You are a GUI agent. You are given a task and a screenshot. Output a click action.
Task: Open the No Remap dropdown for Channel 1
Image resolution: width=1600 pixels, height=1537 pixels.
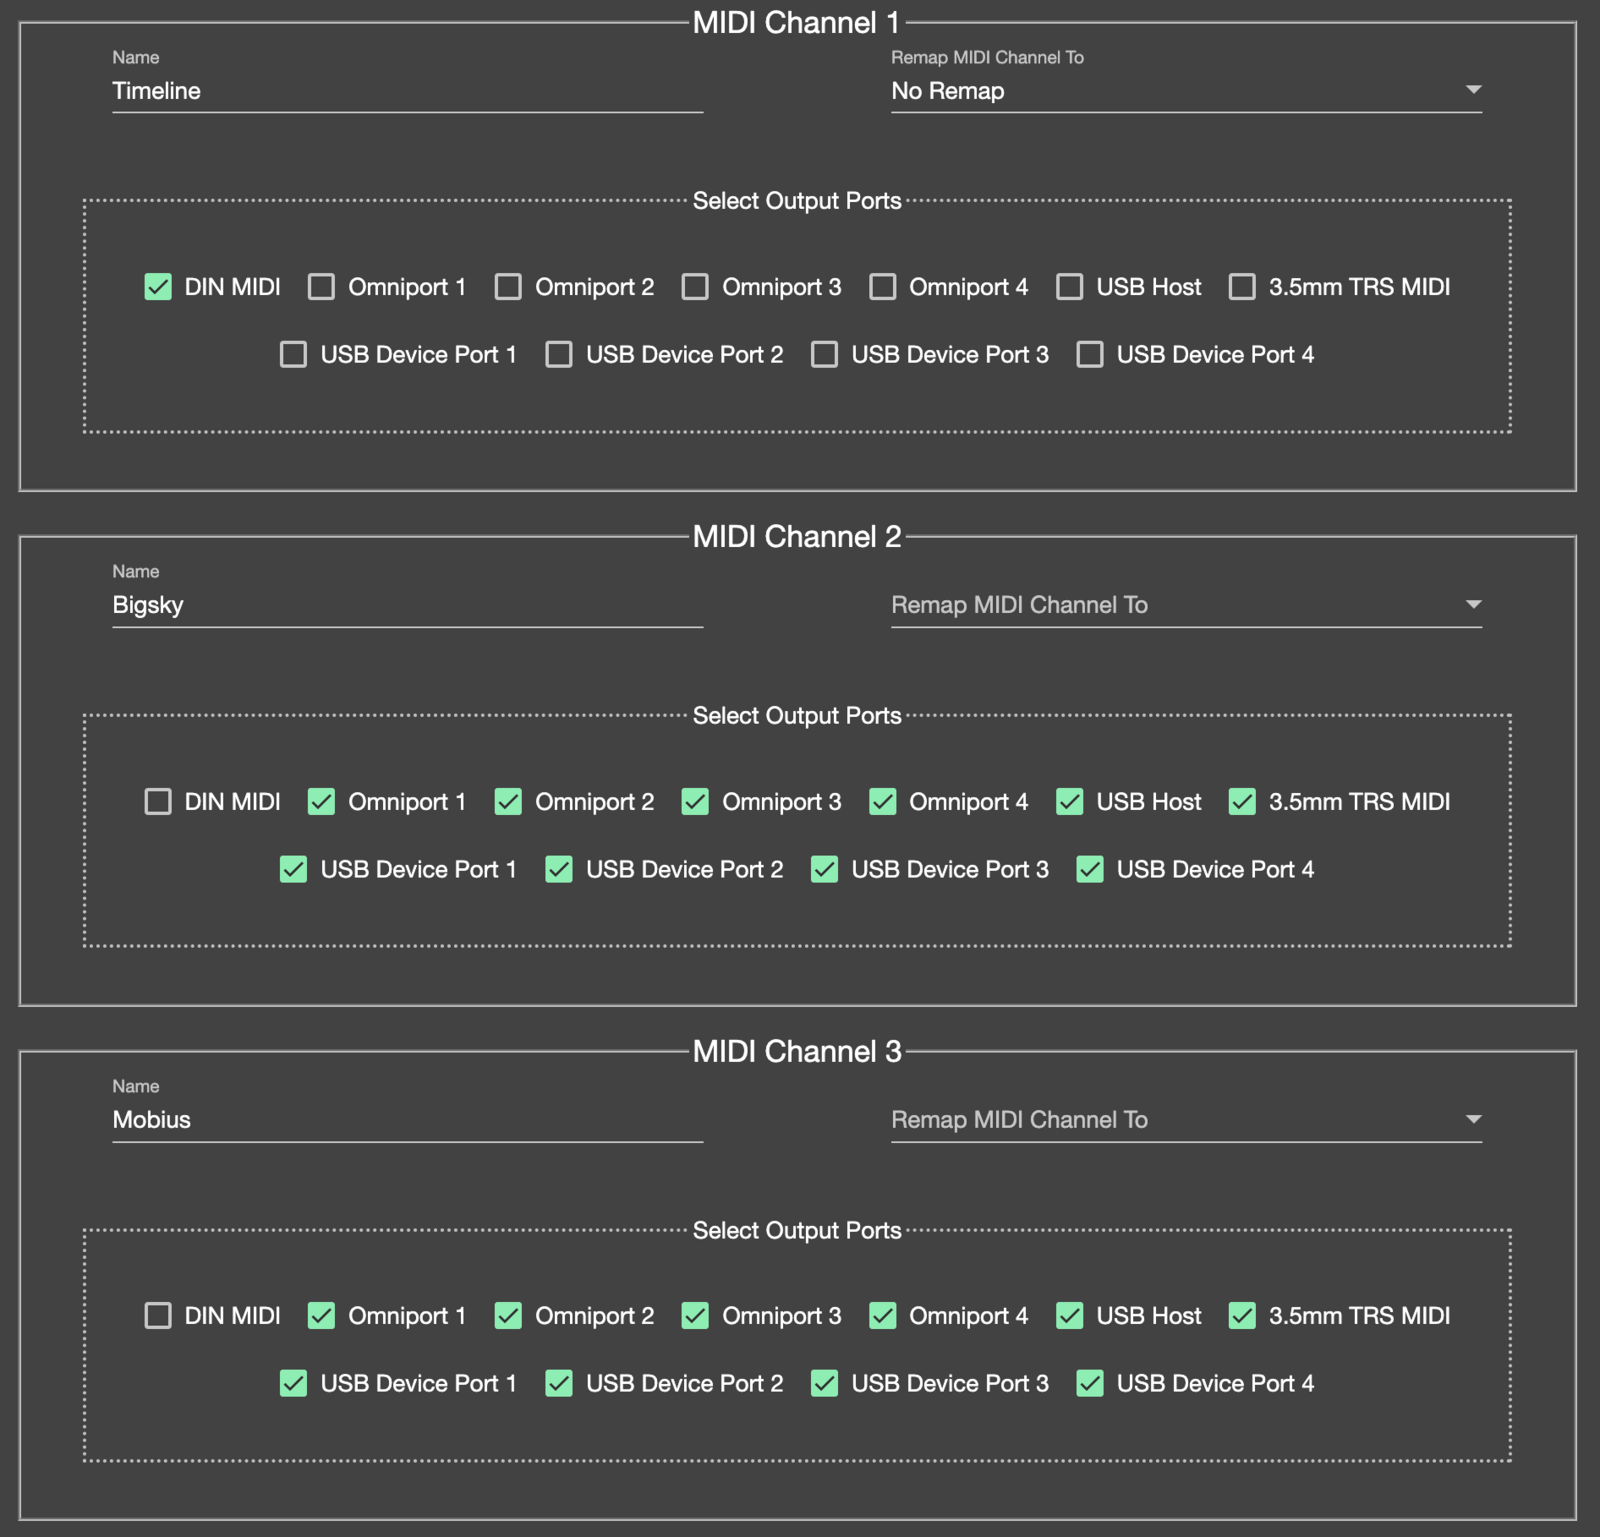pos(1185,91)
